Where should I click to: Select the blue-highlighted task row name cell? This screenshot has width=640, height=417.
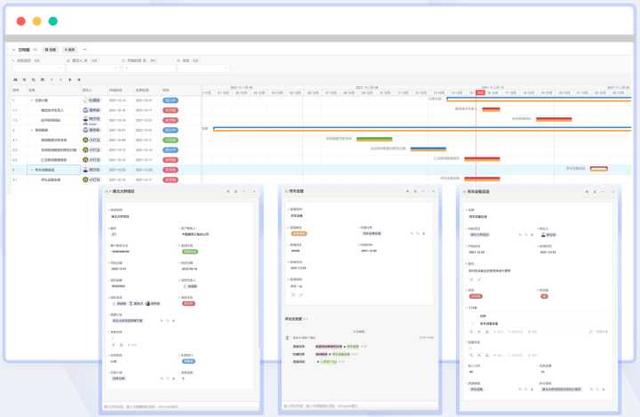click(x=53, y=170)
